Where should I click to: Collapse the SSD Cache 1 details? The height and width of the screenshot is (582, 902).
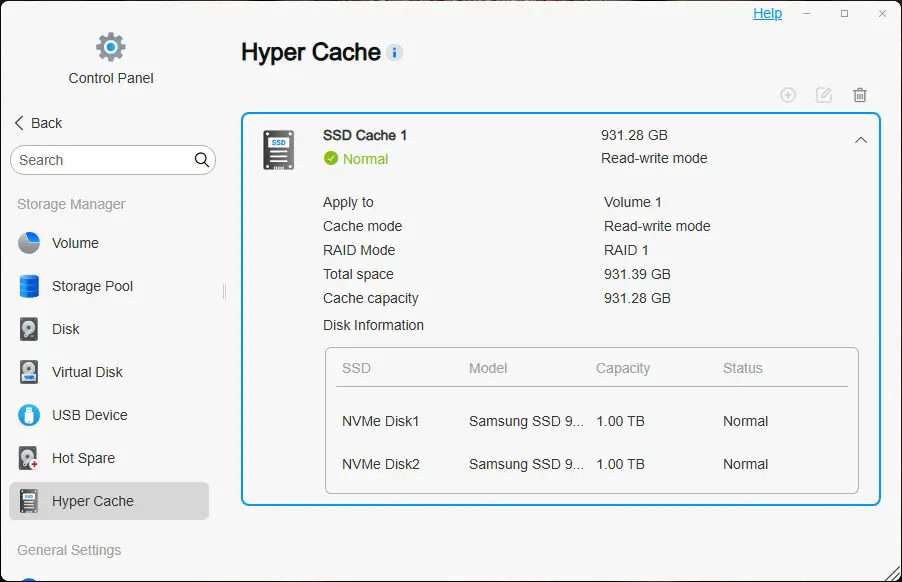(861, 141)
